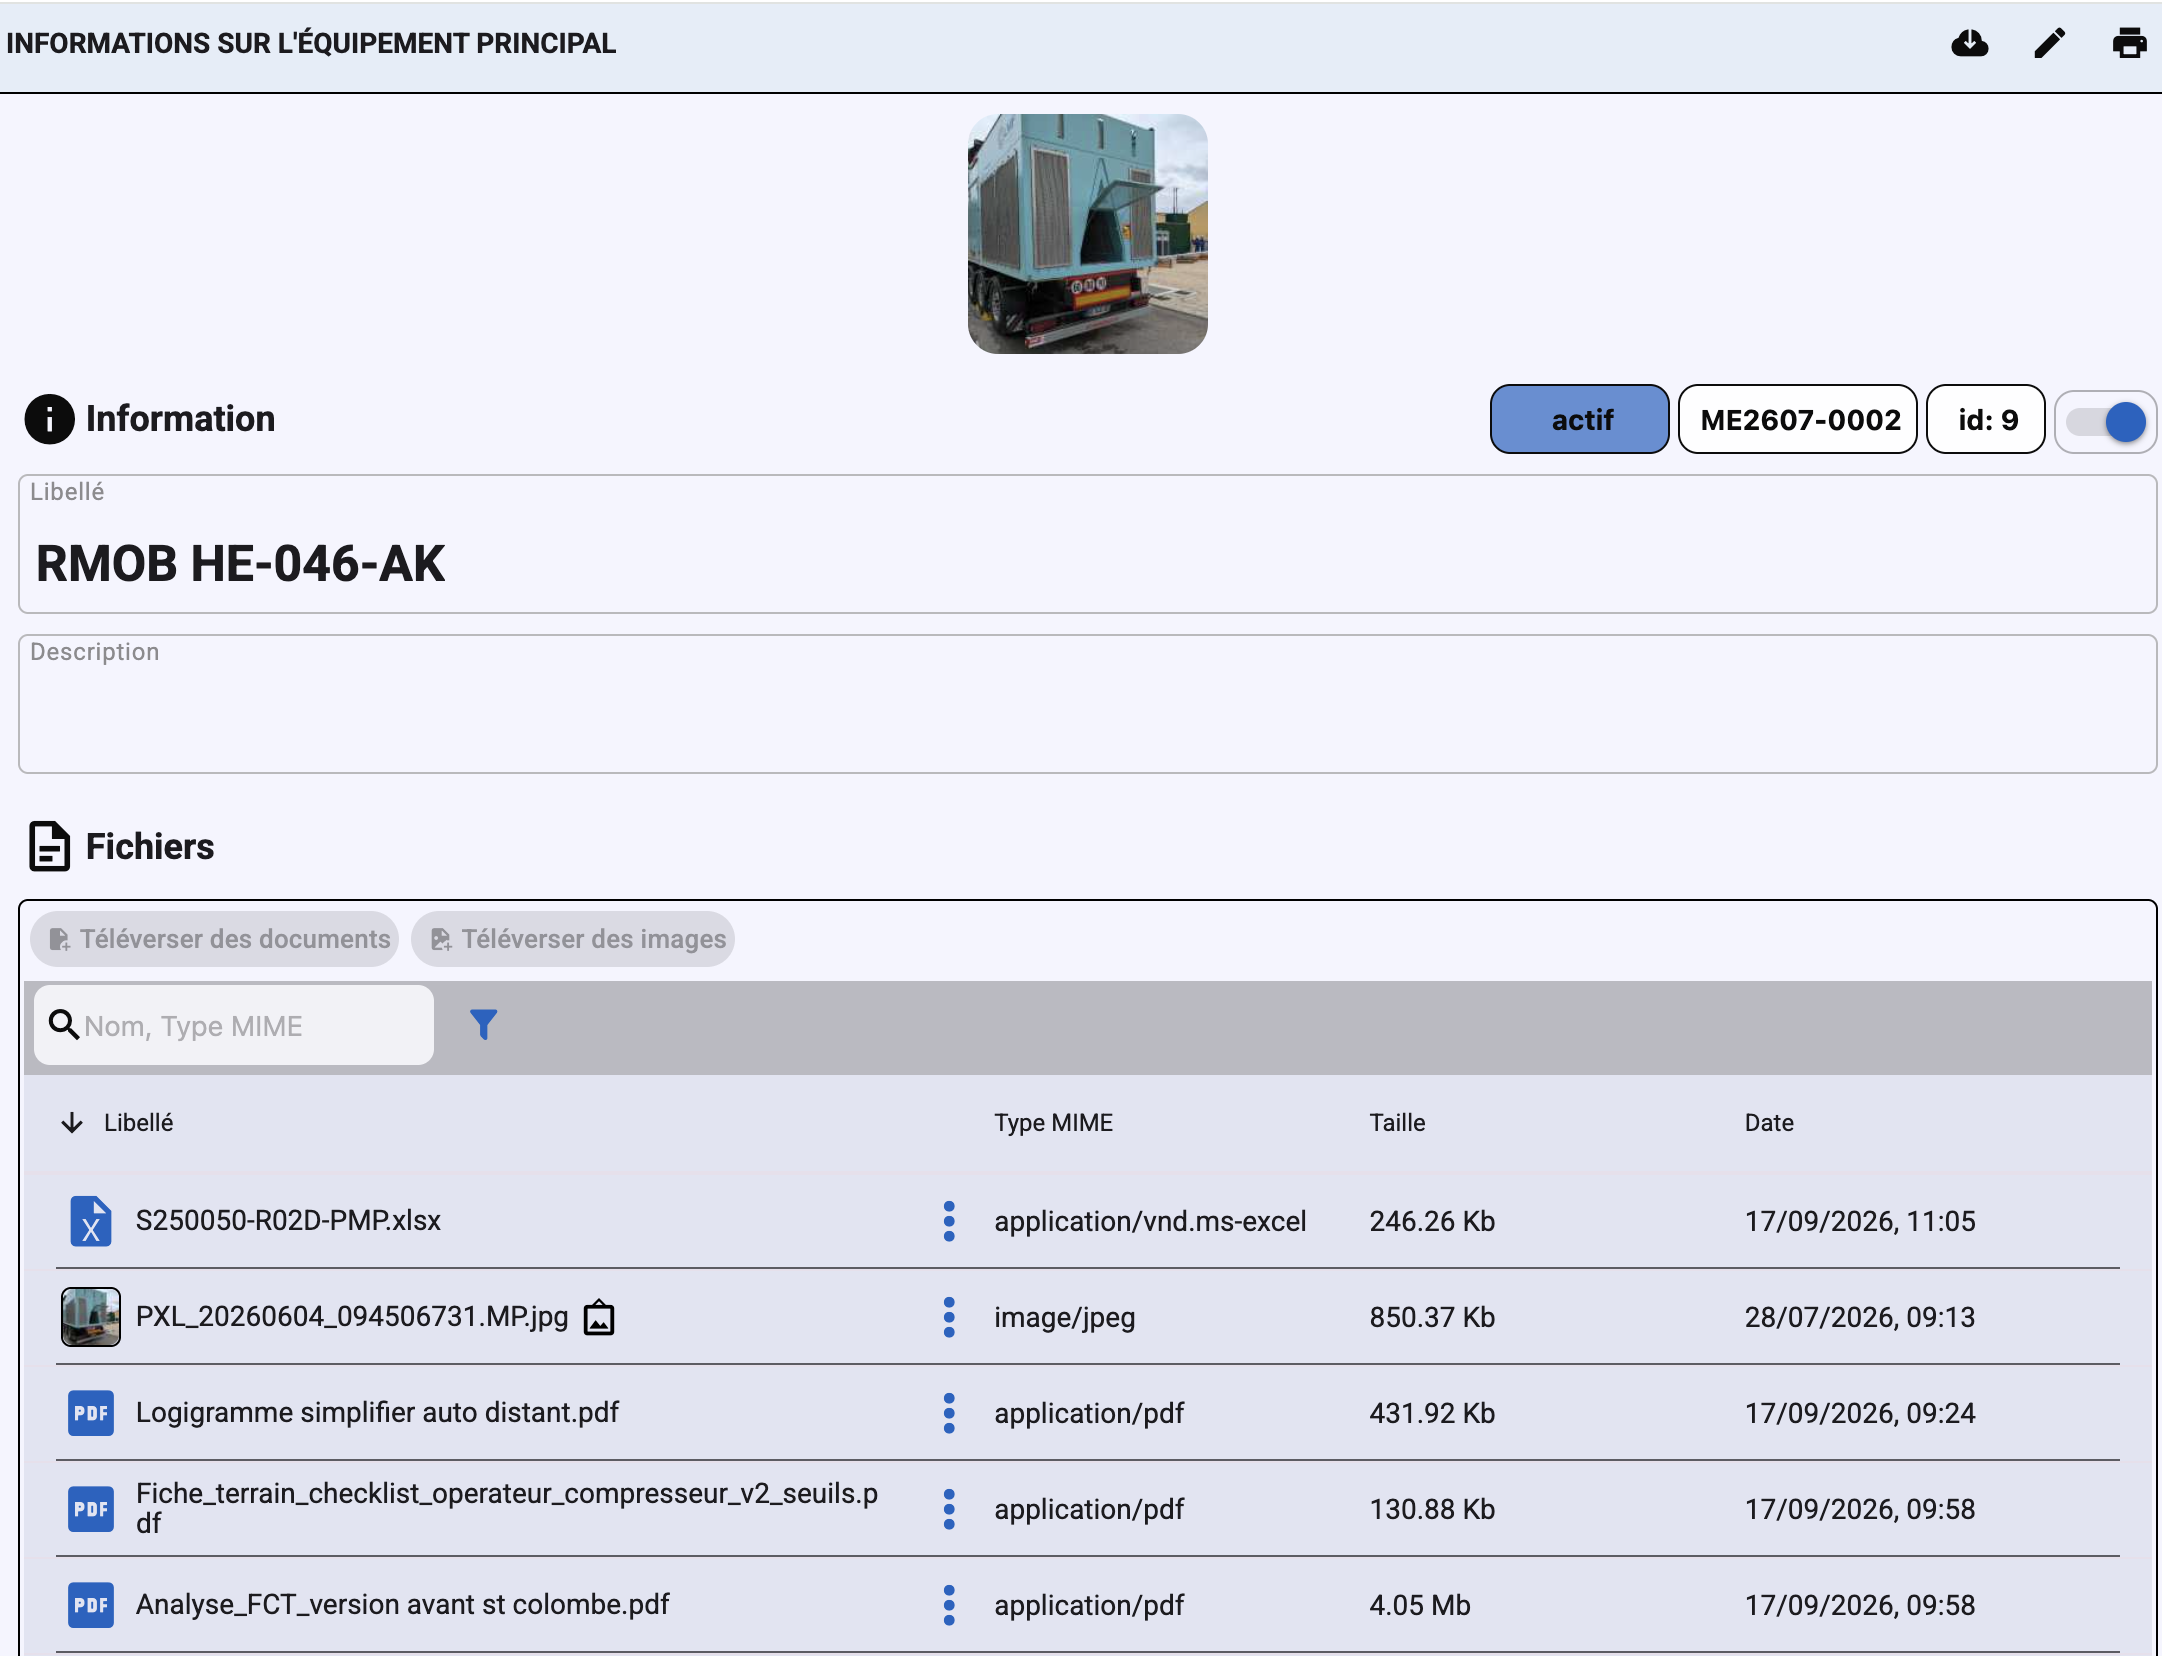The height and width of the screenshot is (1656, 2162).
Task: Click the 130.88 Kb size cell
Action: pos(1432,1510)
